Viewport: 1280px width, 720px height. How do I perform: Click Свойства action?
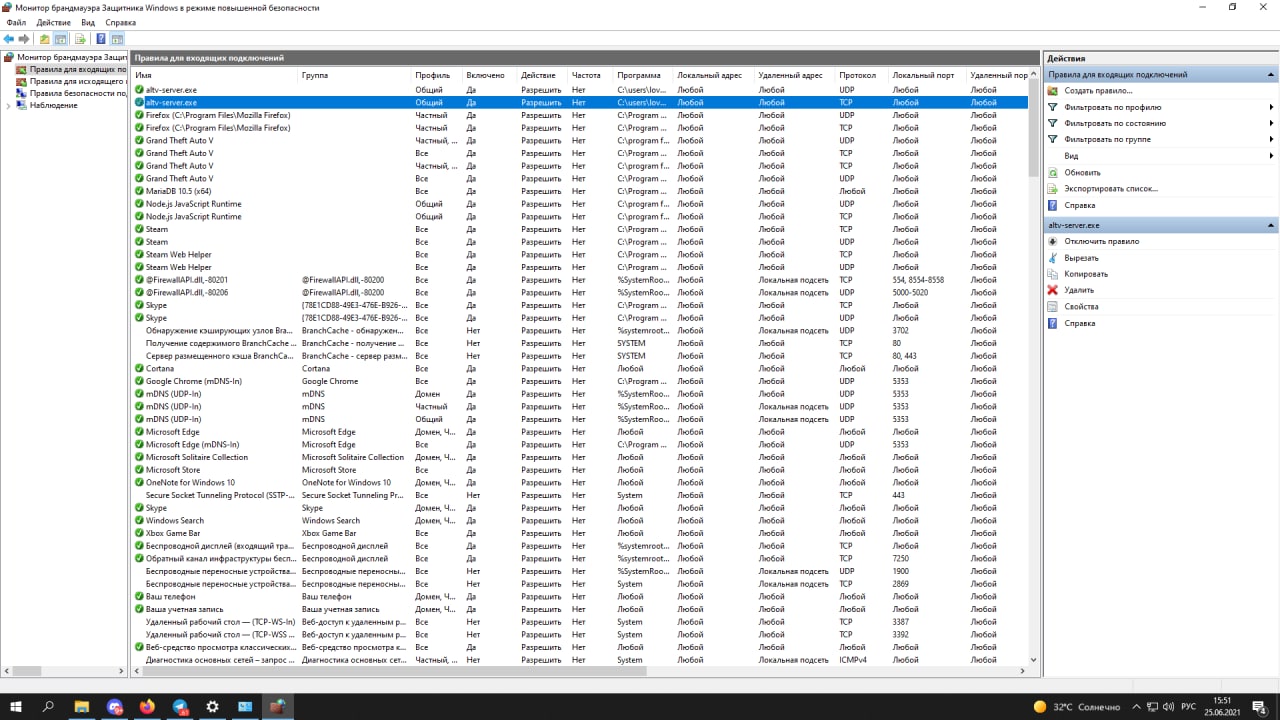(x=1081, y=307)
